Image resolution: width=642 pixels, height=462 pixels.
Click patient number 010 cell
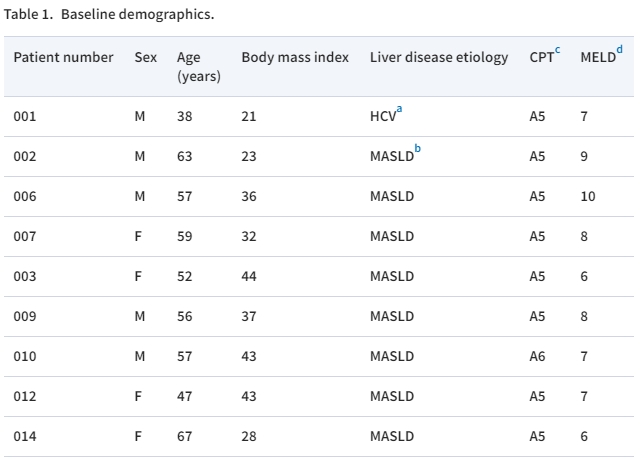coord(24,356)
